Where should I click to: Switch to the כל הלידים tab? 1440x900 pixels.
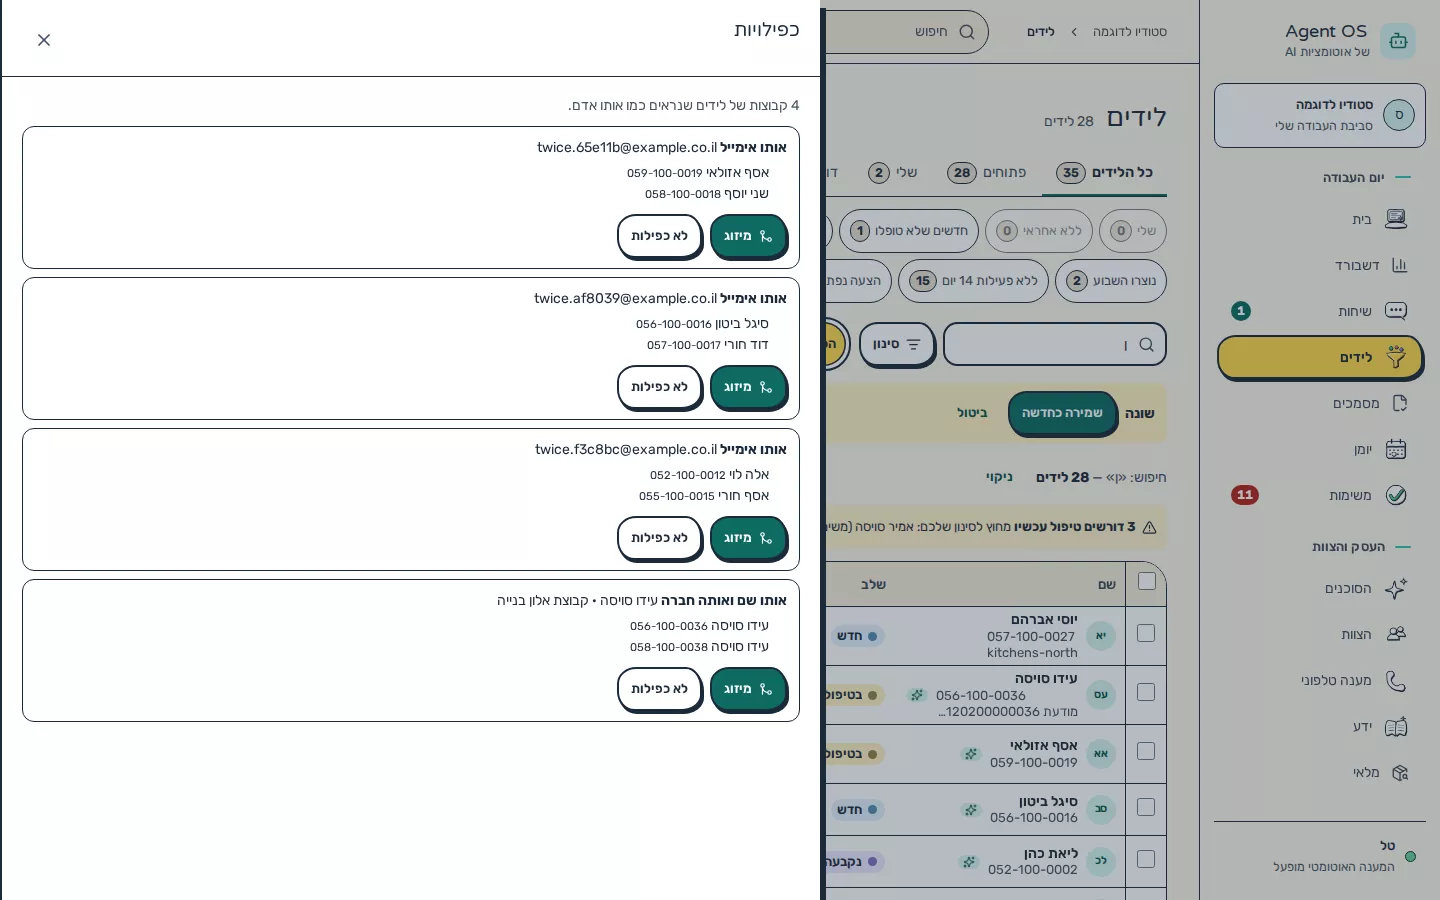click(1105, 173)
